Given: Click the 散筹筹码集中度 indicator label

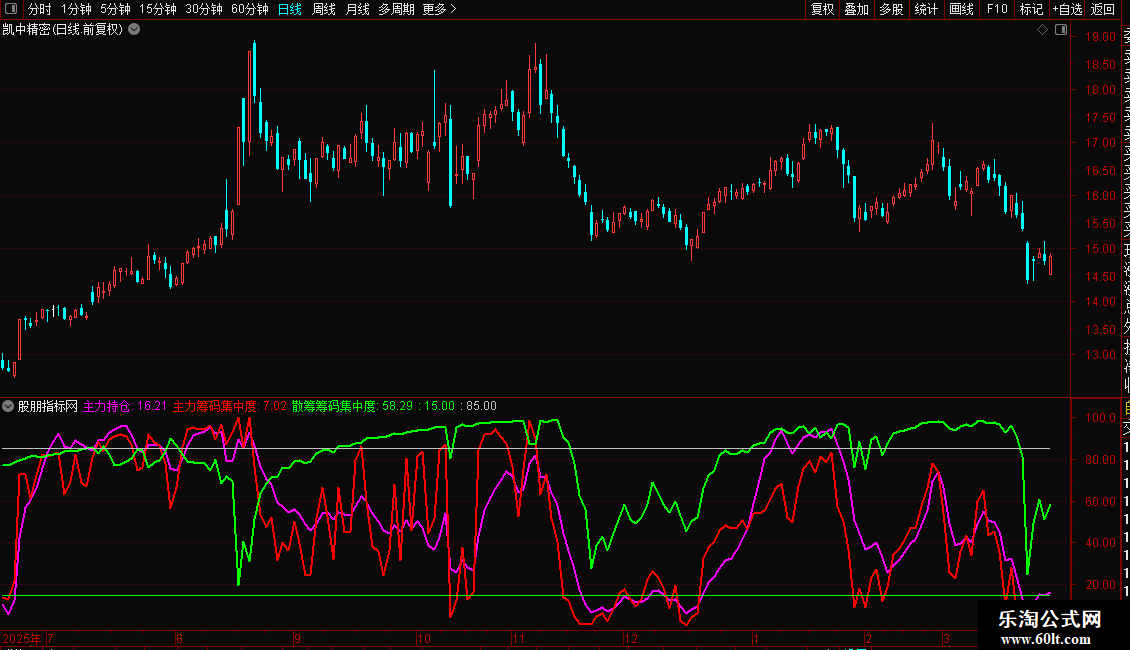Looking at the screenshot, I should coord(352,406).
